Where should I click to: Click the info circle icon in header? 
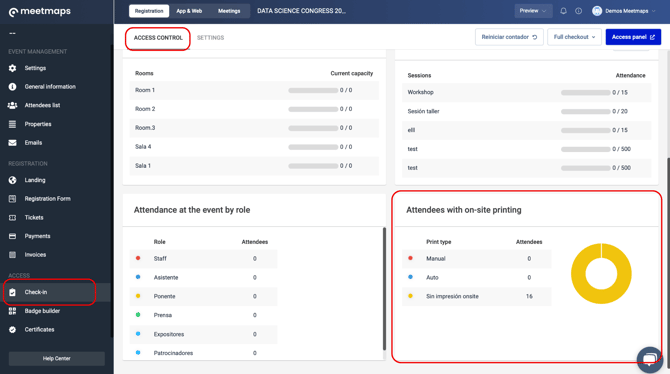pyautogui.click(x=578, y=11)
